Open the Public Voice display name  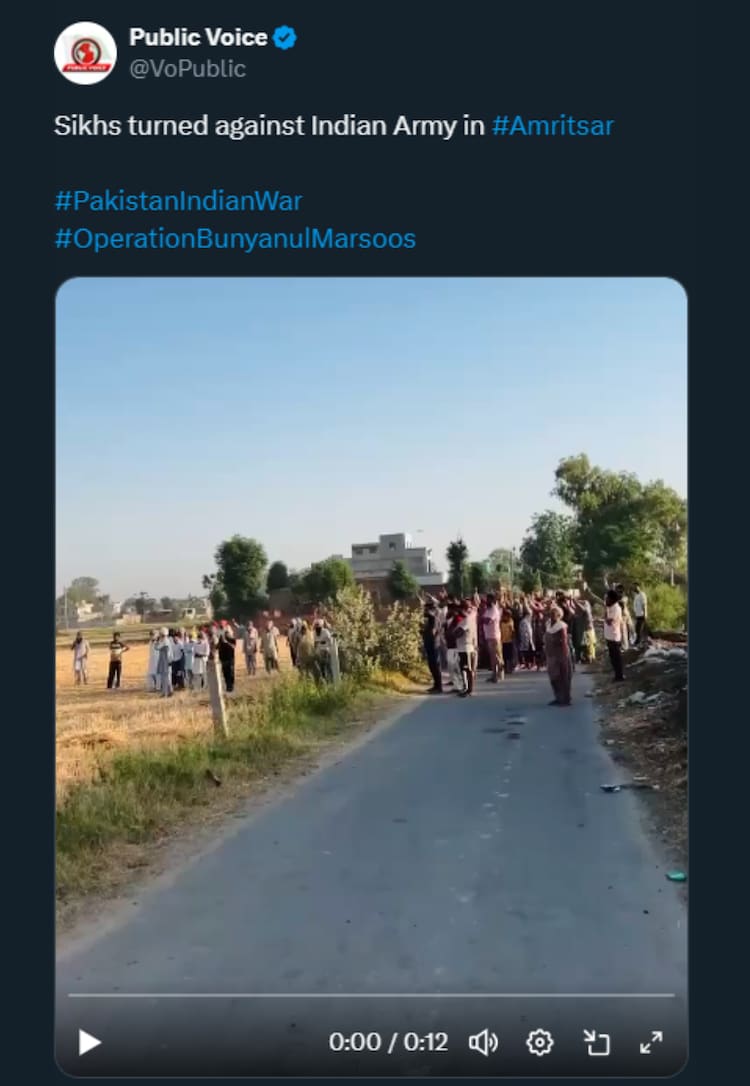coord(198,38)
